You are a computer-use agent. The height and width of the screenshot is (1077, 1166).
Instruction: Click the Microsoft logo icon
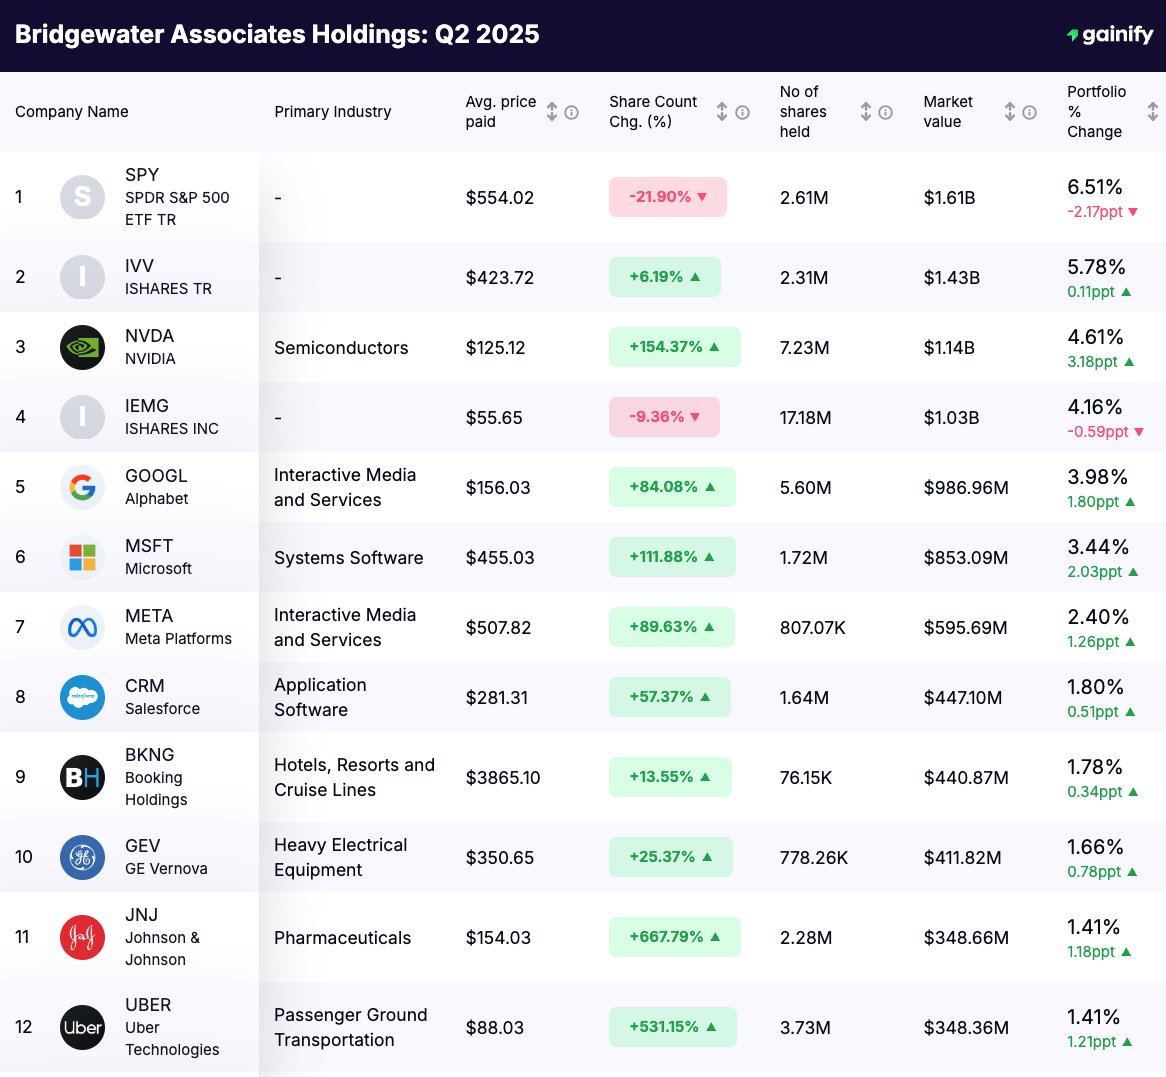pyautogui.click(x=83, y=557)
